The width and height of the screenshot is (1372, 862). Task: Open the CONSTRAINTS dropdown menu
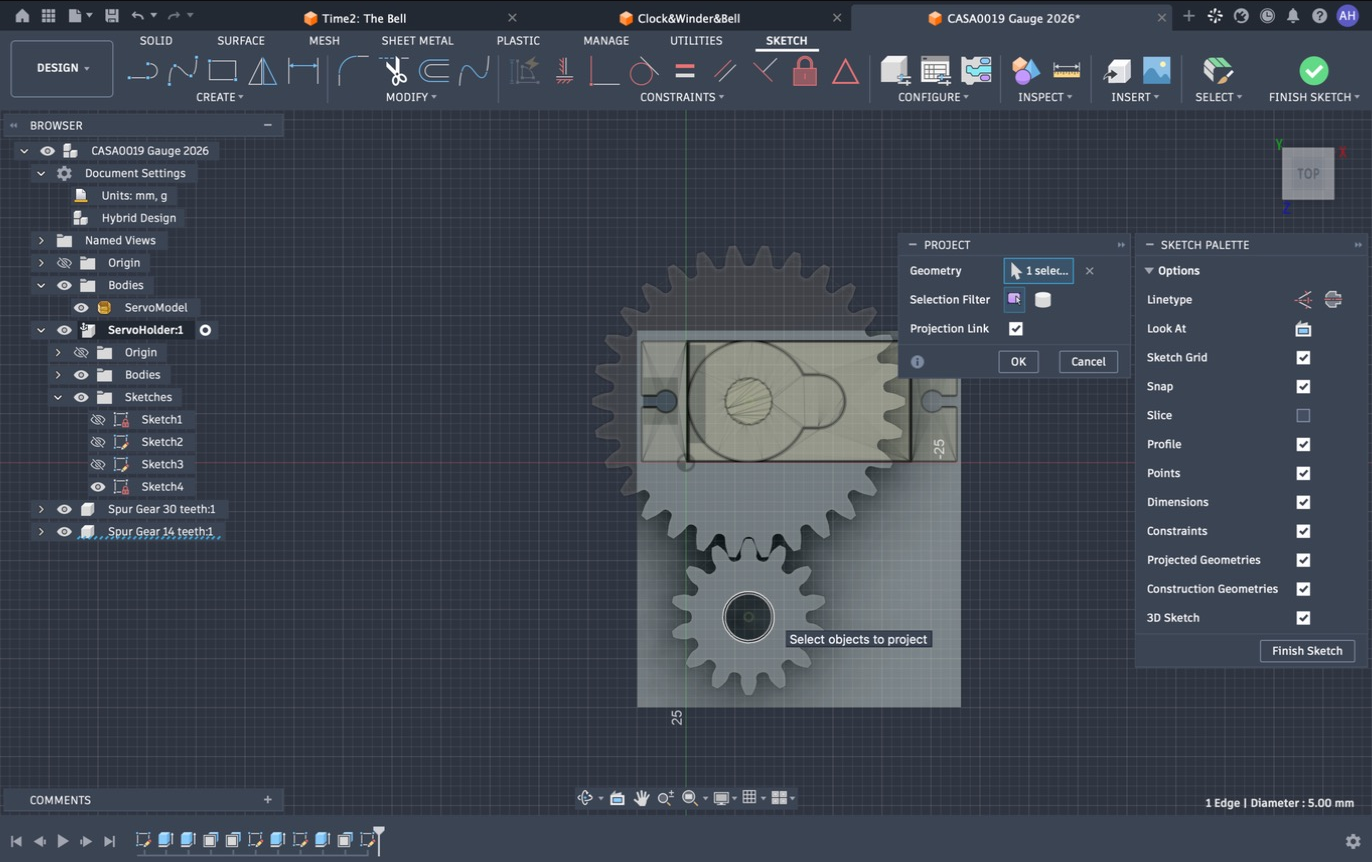pyautogui.click(x=682, y=97)
